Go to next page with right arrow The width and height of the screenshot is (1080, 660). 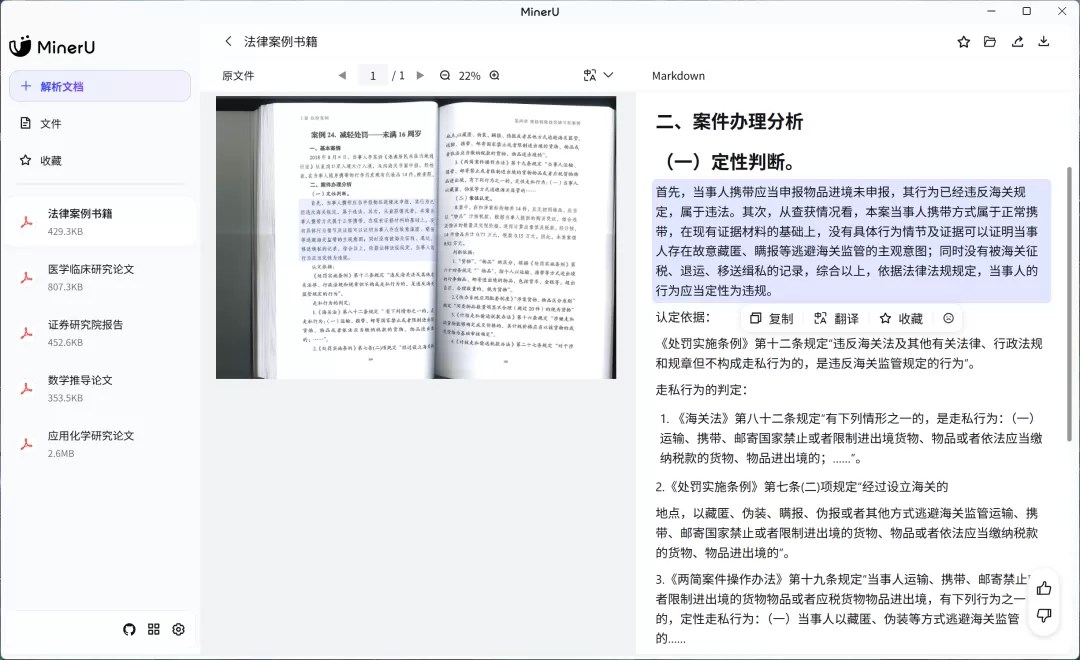[x=420, y=76]
